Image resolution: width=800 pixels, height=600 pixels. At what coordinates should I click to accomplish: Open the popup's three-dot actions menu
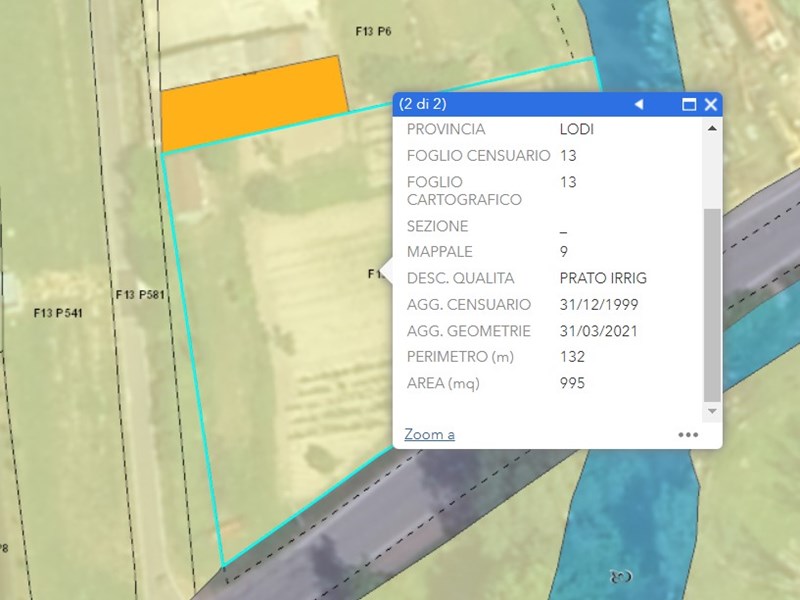pos(688,435)
